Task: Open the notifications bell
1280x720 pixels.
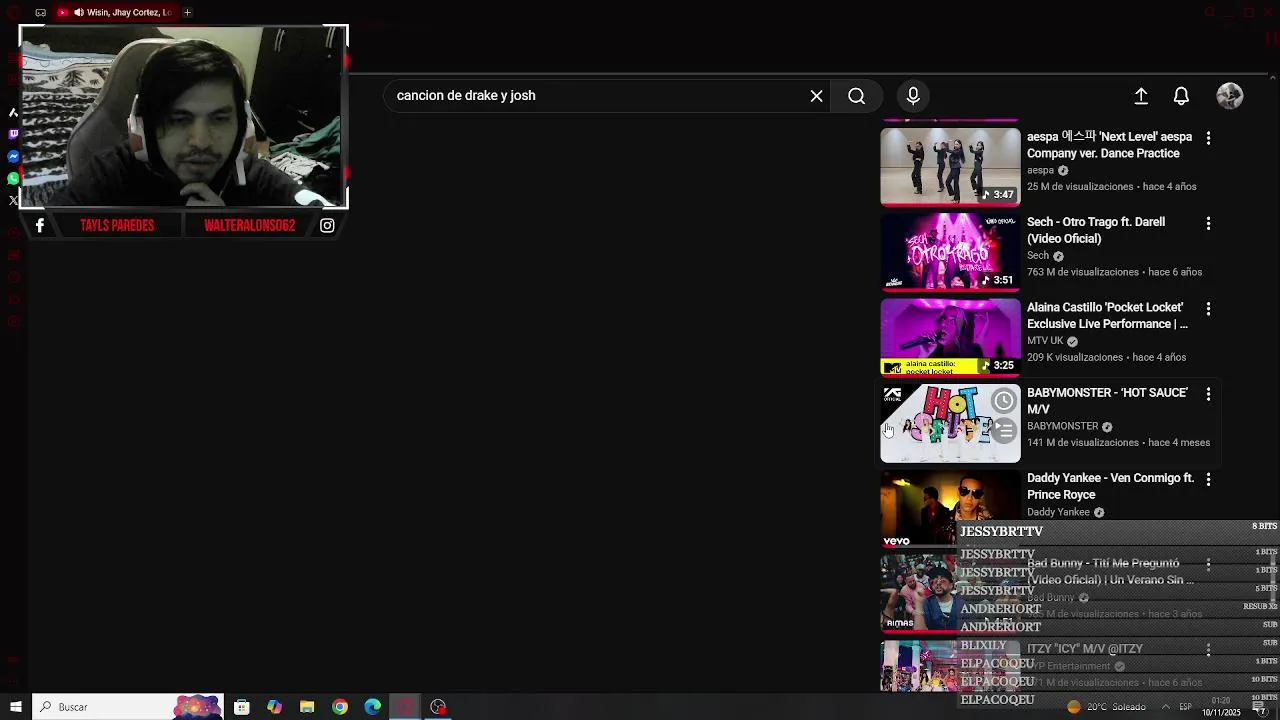Action: tap(1181, 96)
